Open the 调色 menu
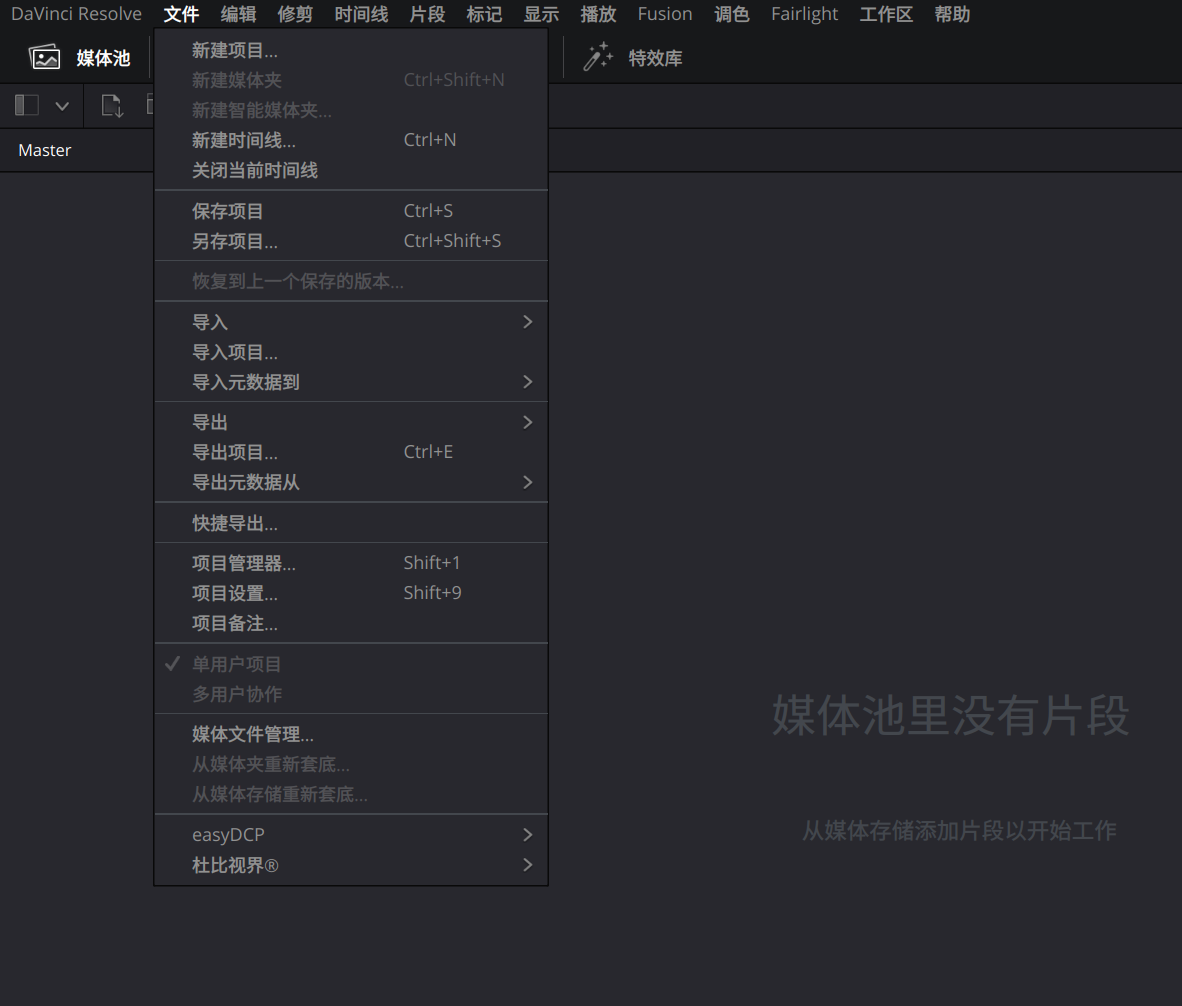 click(x=731, y=14)
